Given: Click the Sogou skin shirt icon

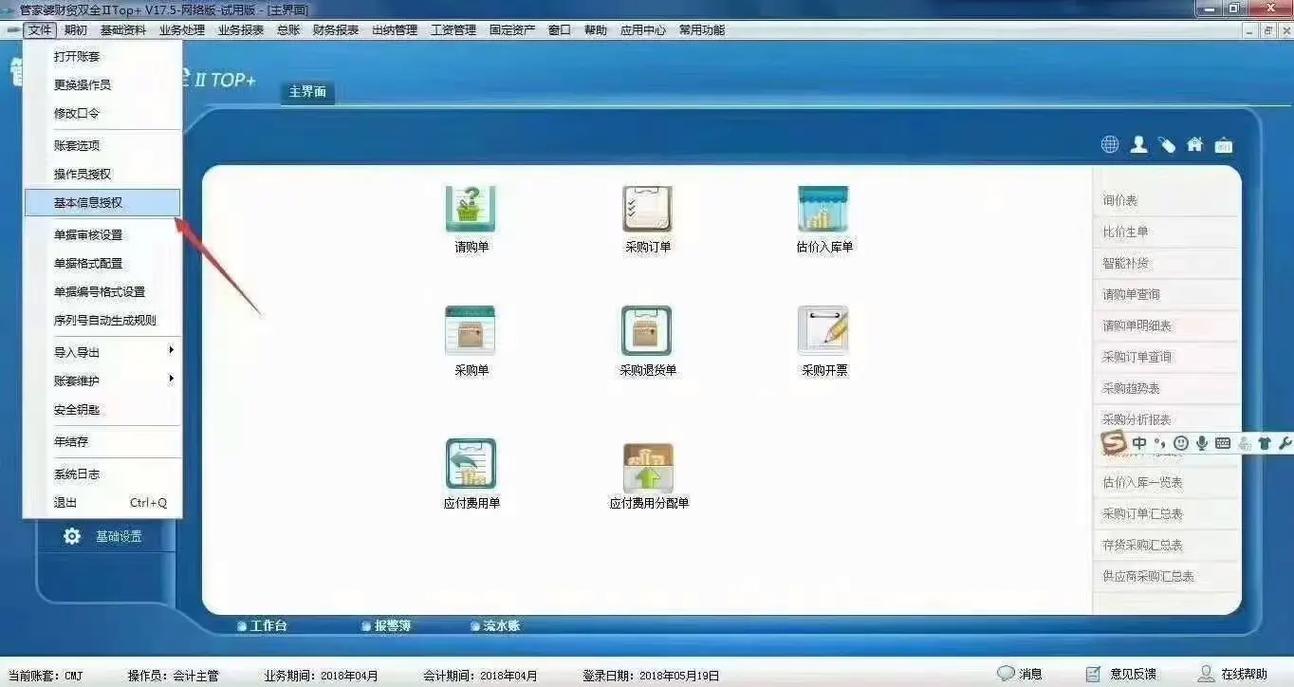Looking at the screenshot, I should pyautogui.click(x=1265, y=443).
